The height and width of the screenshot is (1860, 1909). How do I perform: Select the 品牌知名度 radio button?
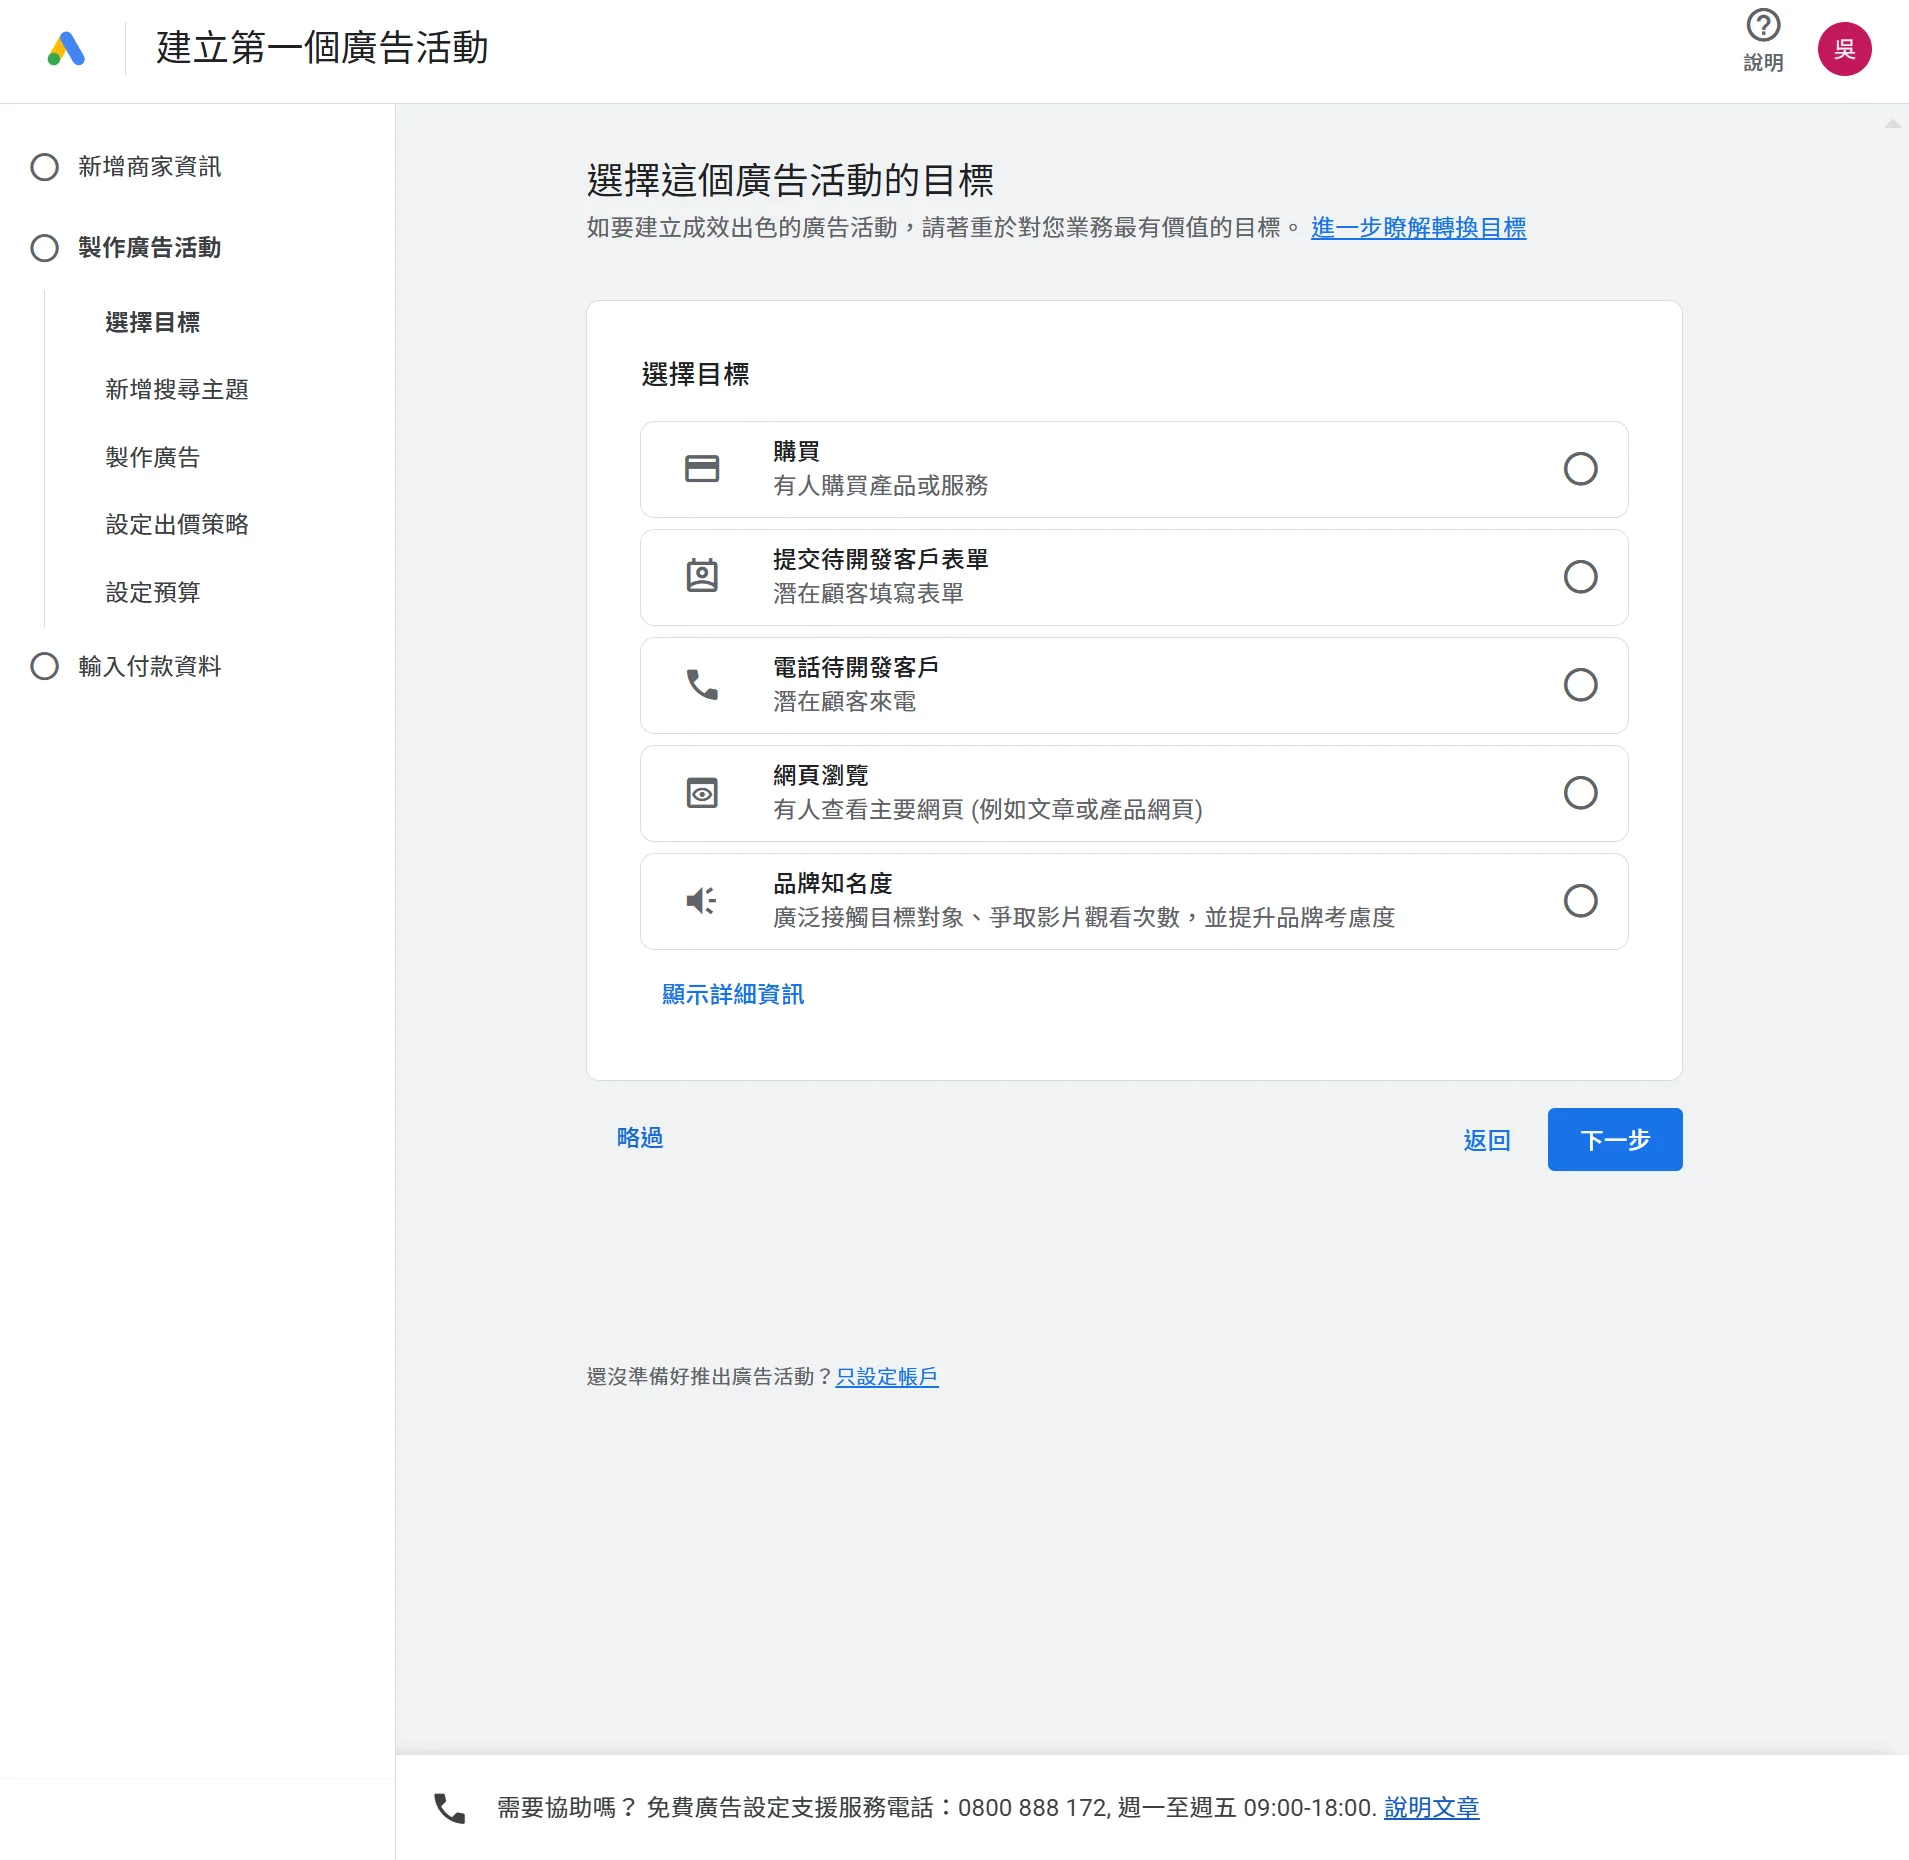(1579, 901)
